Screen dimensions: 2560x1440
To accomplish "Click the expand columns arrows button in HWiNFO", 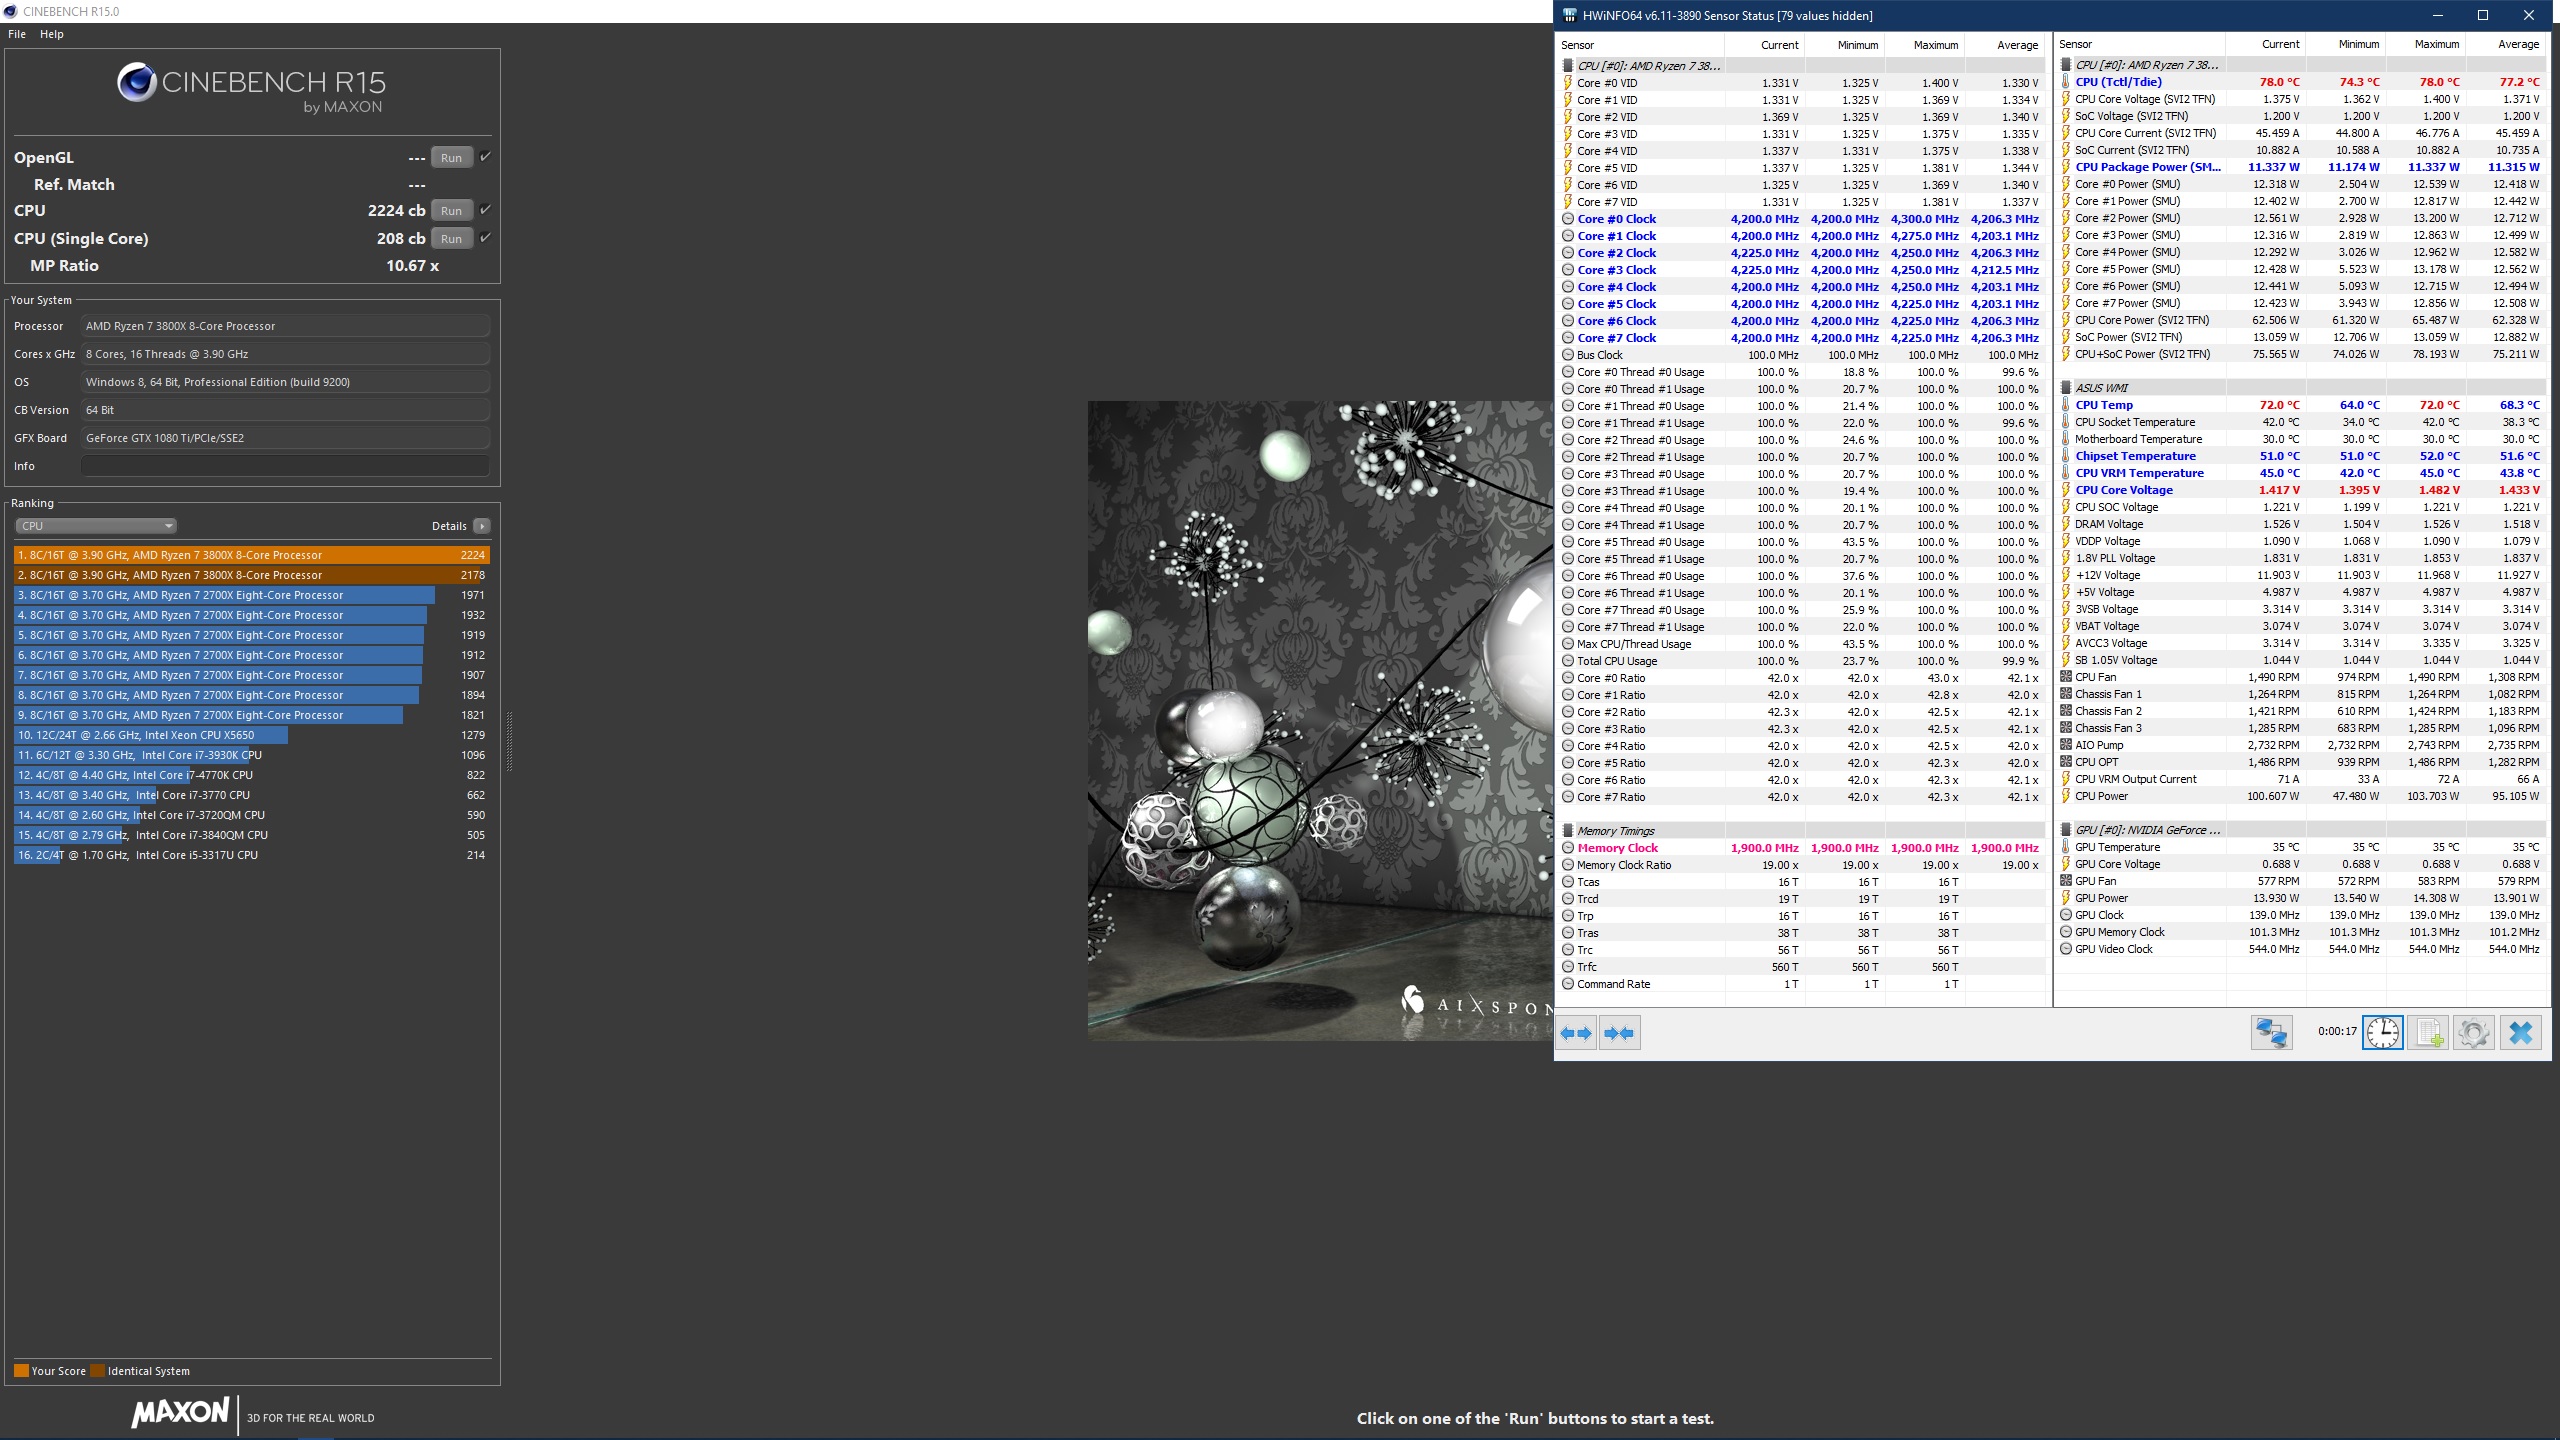I will tap(1576, 1033).
